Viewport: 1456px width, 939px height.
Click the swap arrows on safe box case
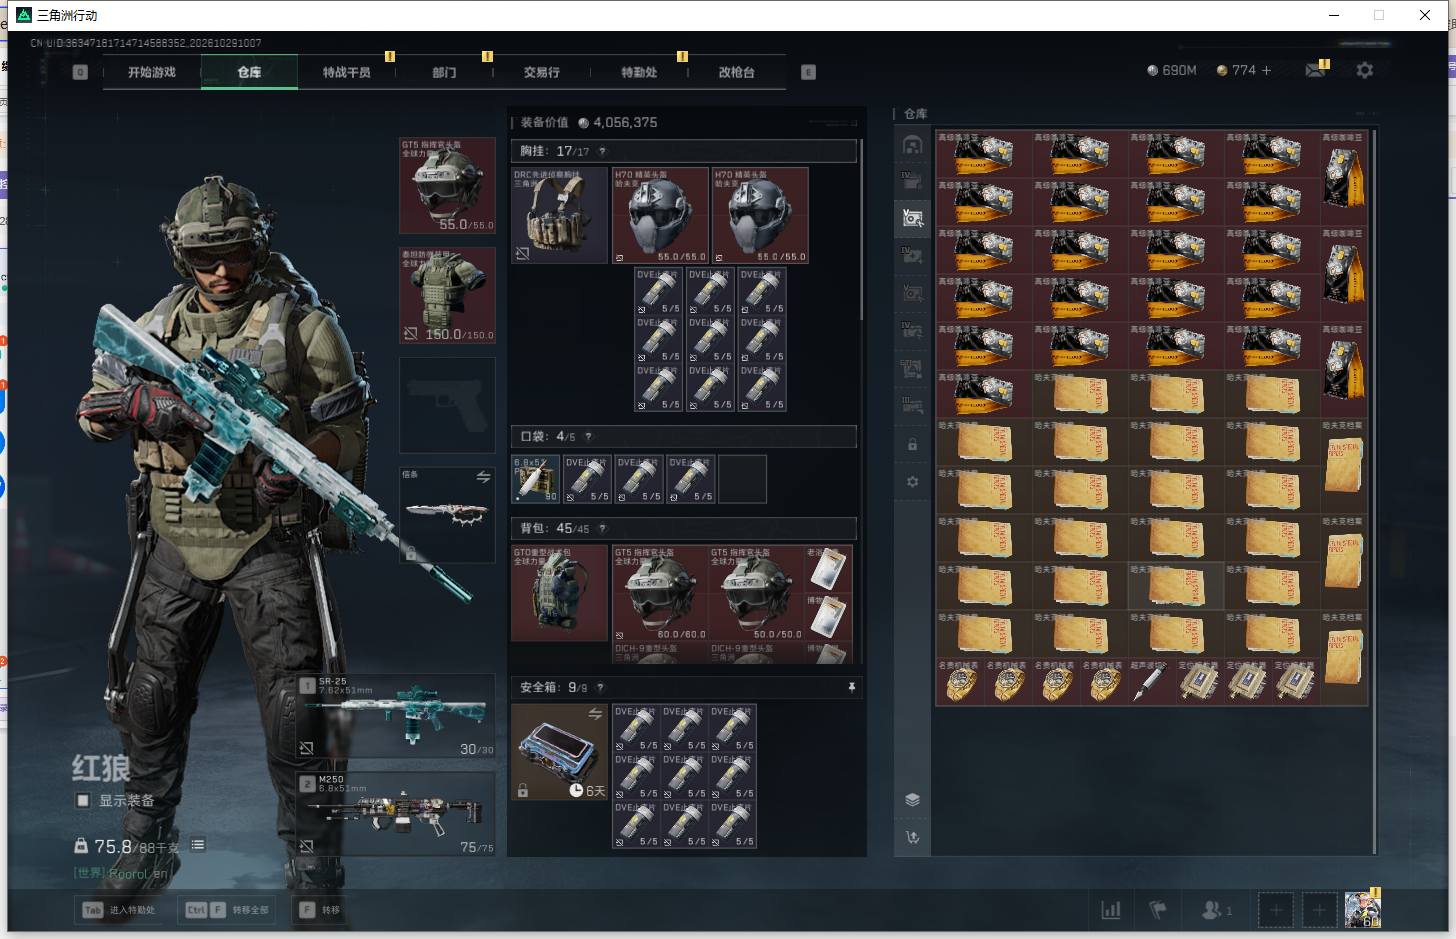click(x=595, y=713)
